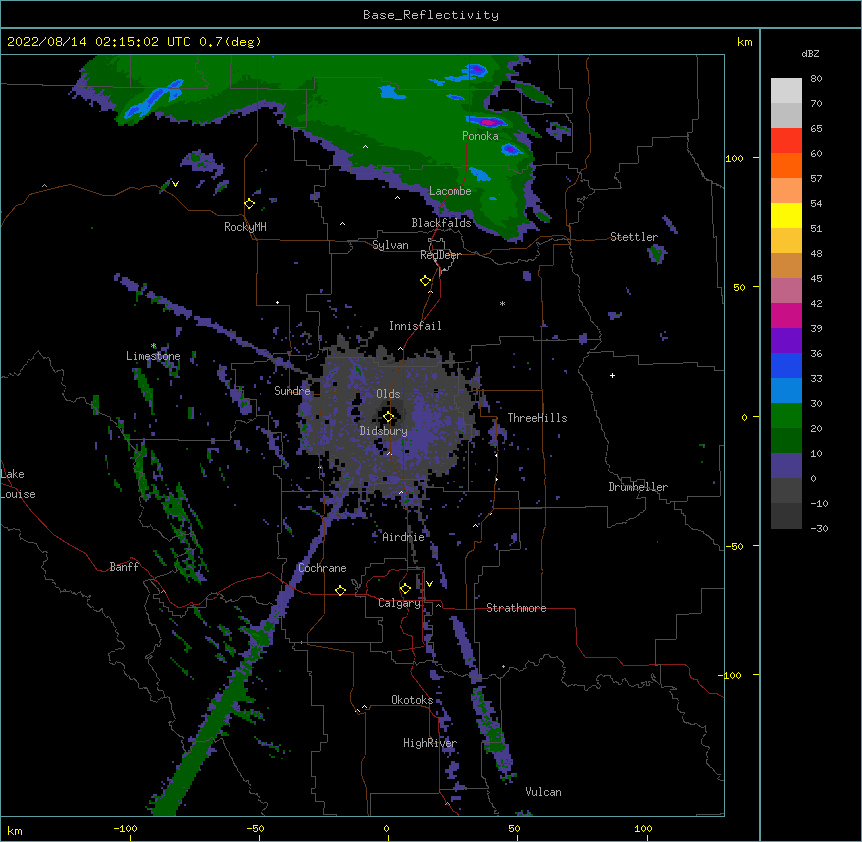Select the HighRiver label
Screen dimensions: 862x842
tap(430, 743)
